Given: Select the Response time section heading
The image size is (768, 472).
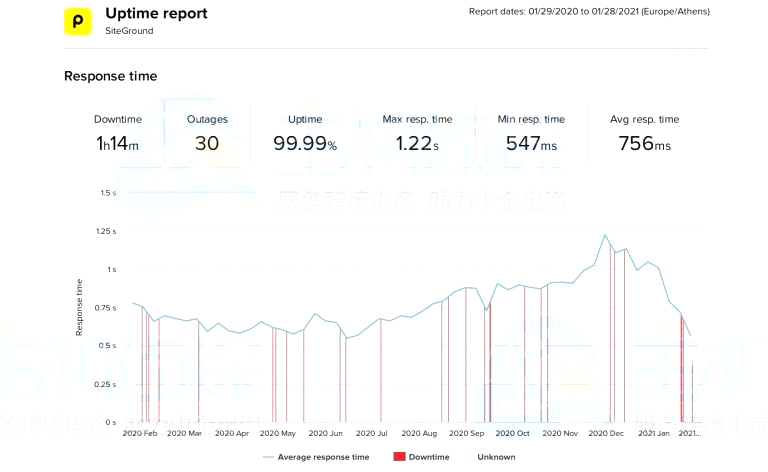Looking at the screenshot, I should (110, 76).
